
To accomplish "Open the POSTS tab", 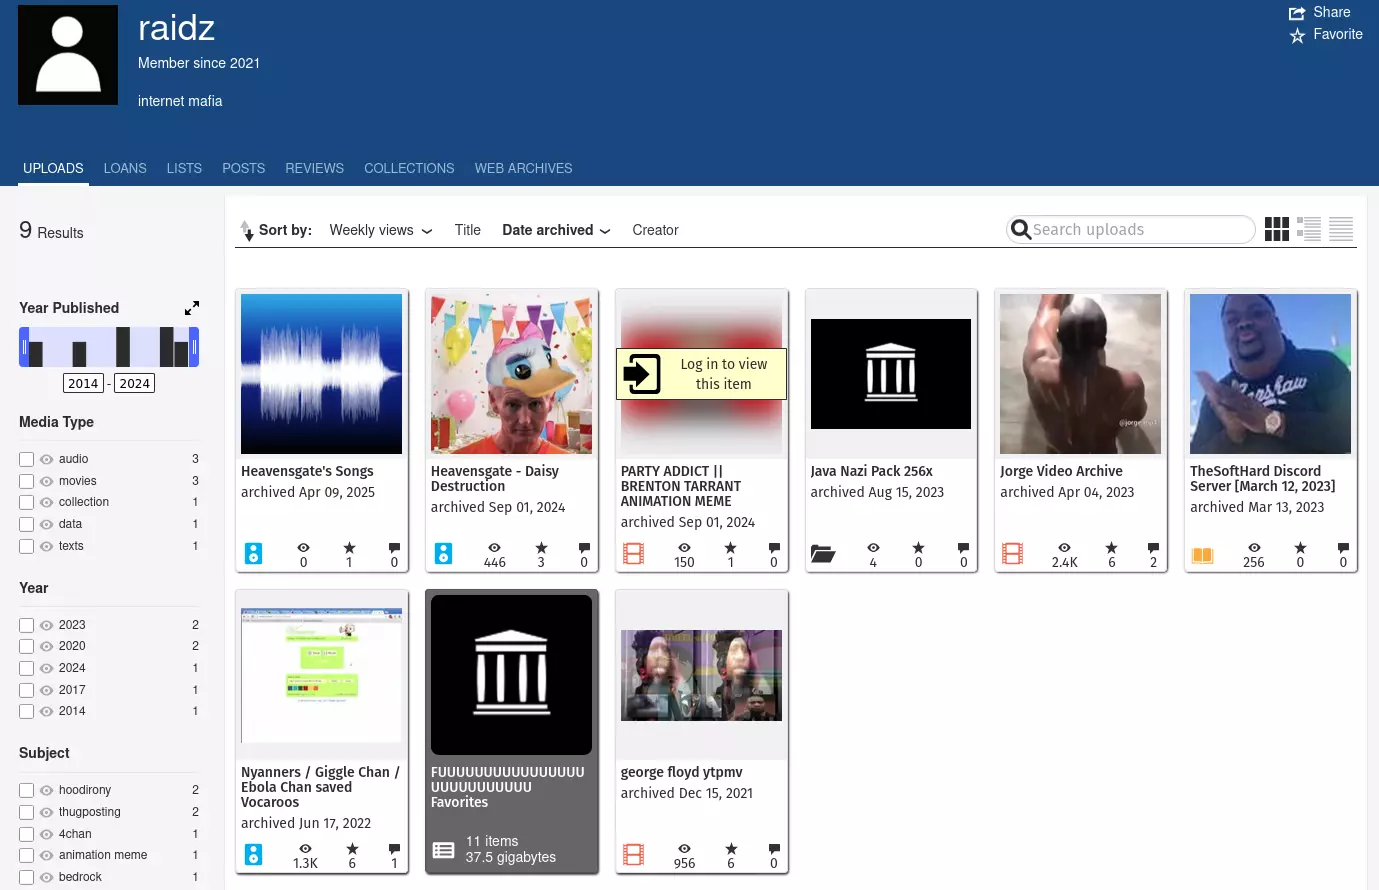I will point(244,168).
